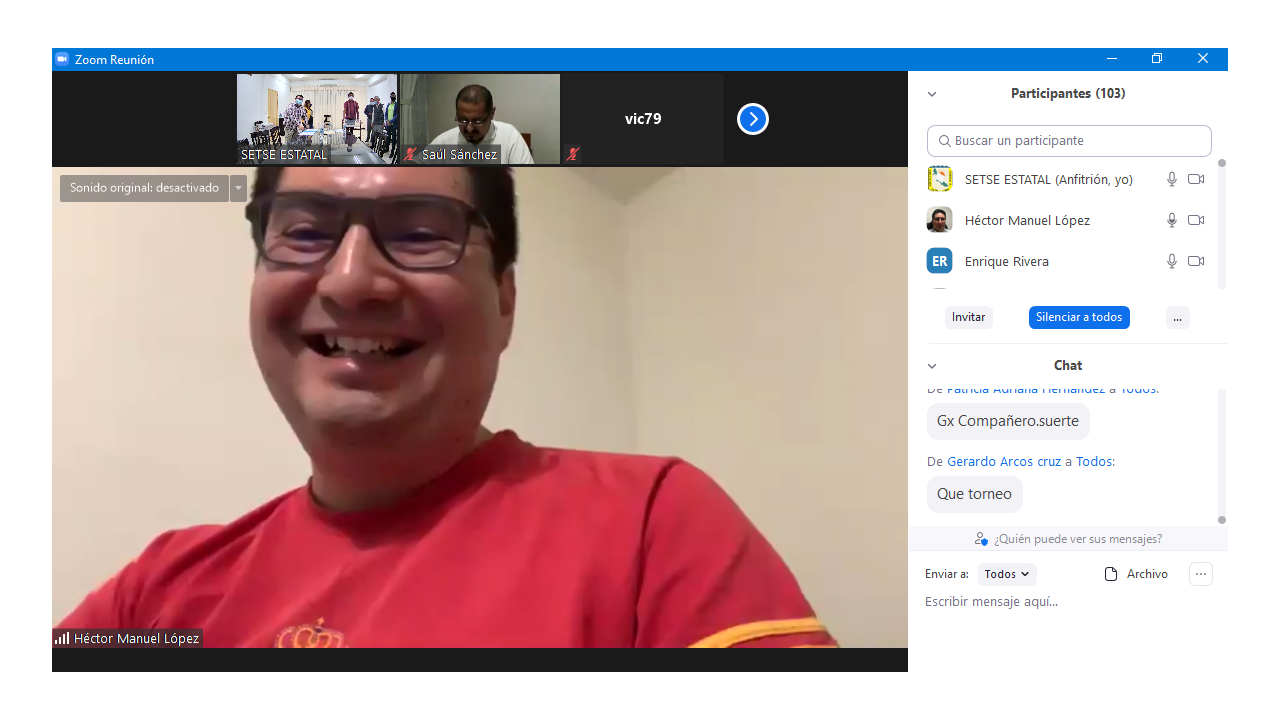Toggle Enrique Rivera microphone icon
Viewport: 1280px width, 720px height.
coord(1172,261)
